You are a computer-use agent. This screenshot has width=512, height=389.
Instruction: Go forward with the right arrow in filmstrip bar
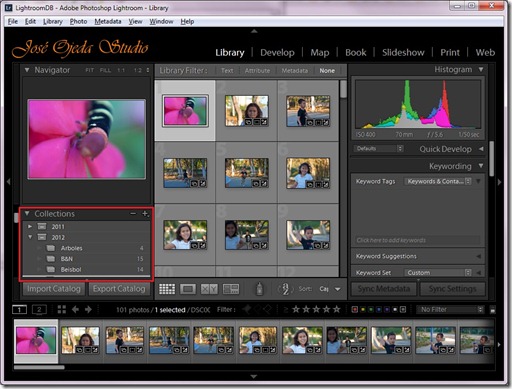[x=88, y=310]
